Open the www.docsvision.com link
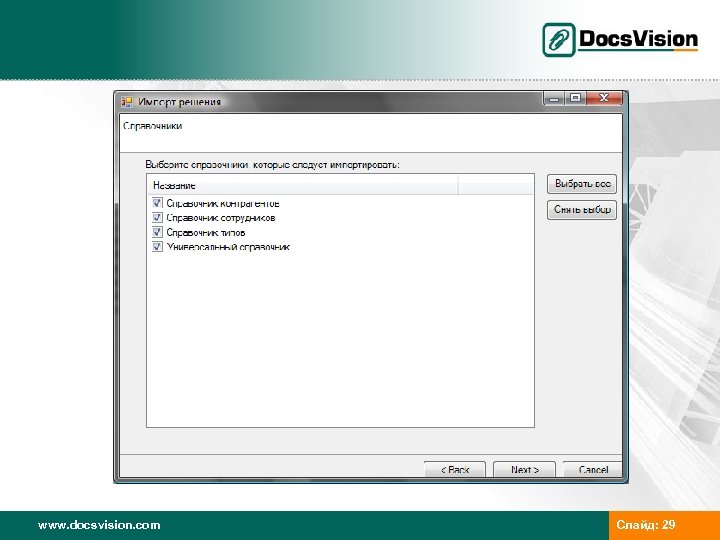 [99, 525]
